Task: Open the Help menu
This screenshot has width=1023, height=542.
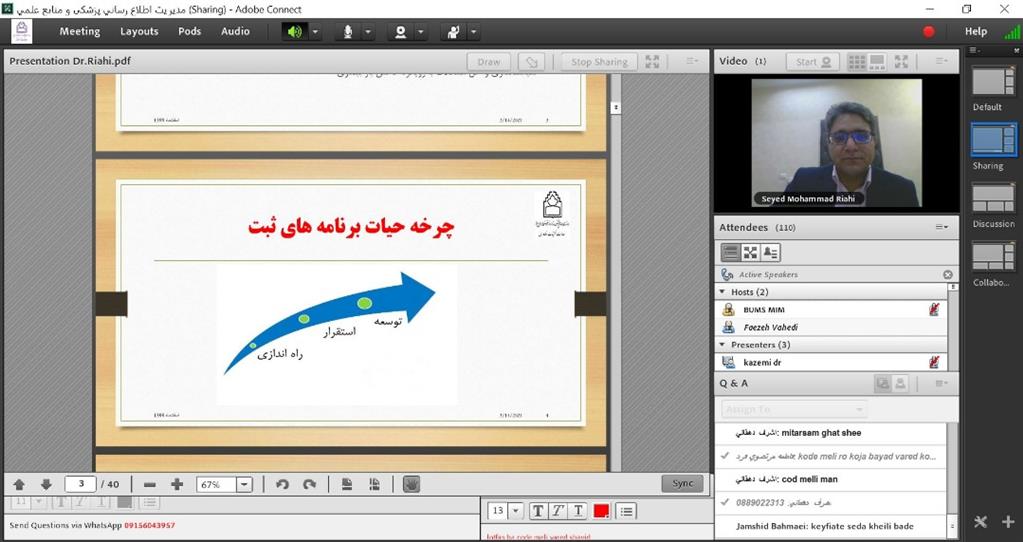Action: pyautogui.click(x=975, y=31)
